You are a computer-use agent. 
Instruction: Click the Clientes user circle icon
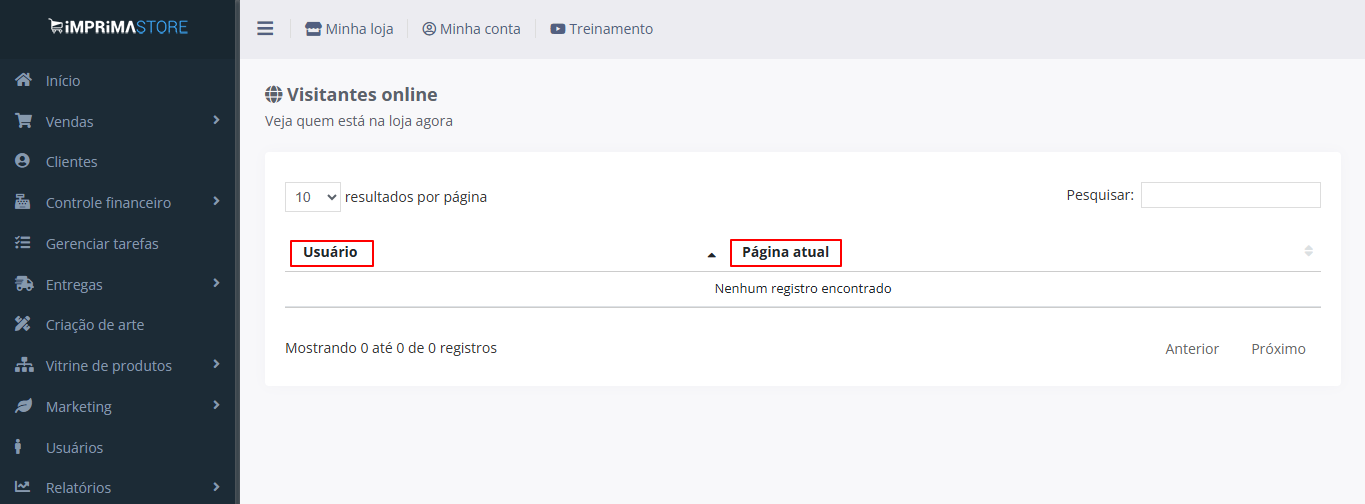[x=23, y=161]
